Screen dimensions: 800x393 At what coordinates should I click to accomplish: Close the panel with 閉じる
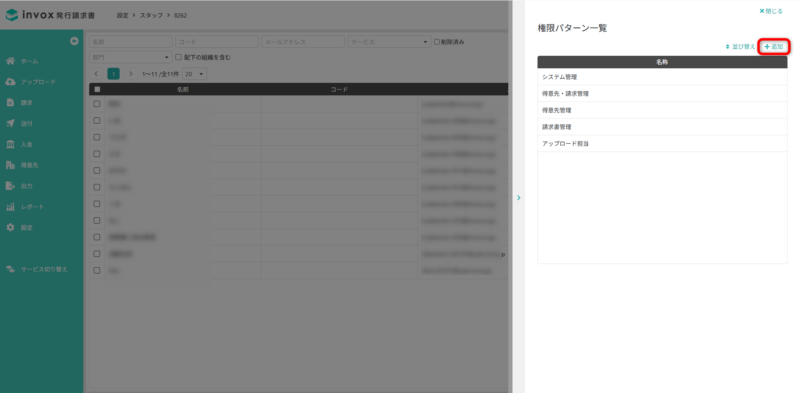pos(771,11)
